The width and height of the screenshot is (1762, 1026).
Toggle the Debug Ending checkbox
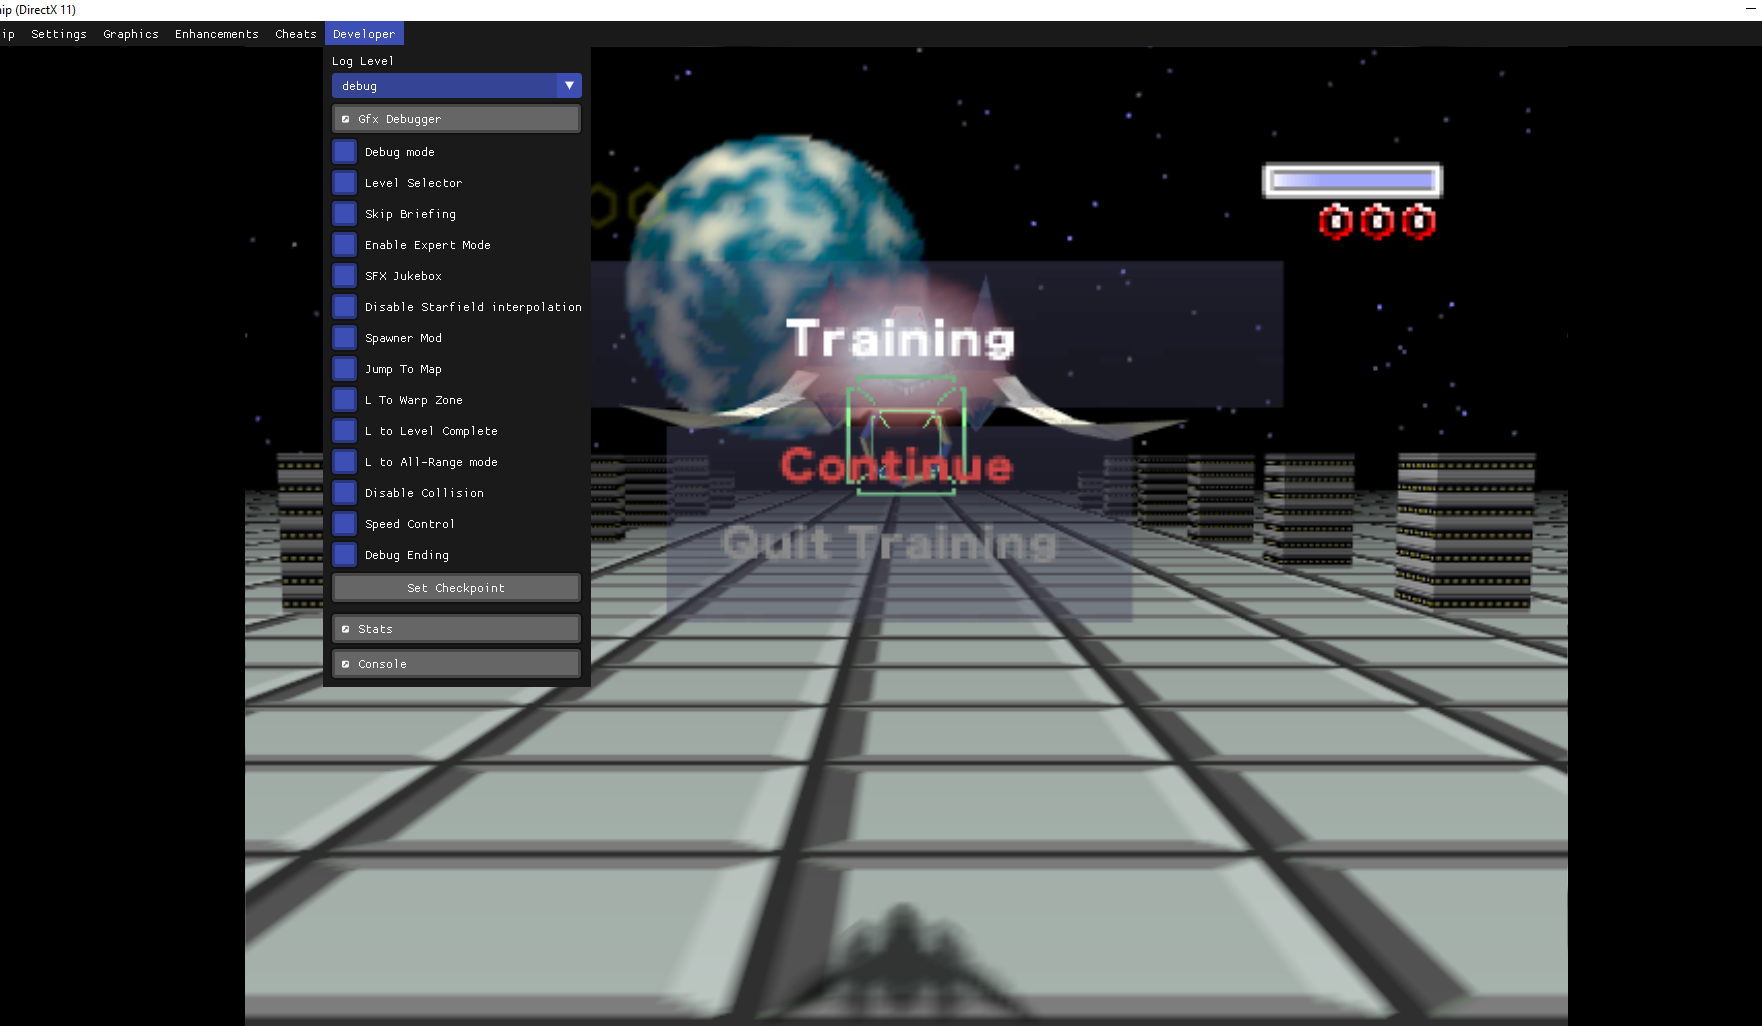click(x=345, y=555)
